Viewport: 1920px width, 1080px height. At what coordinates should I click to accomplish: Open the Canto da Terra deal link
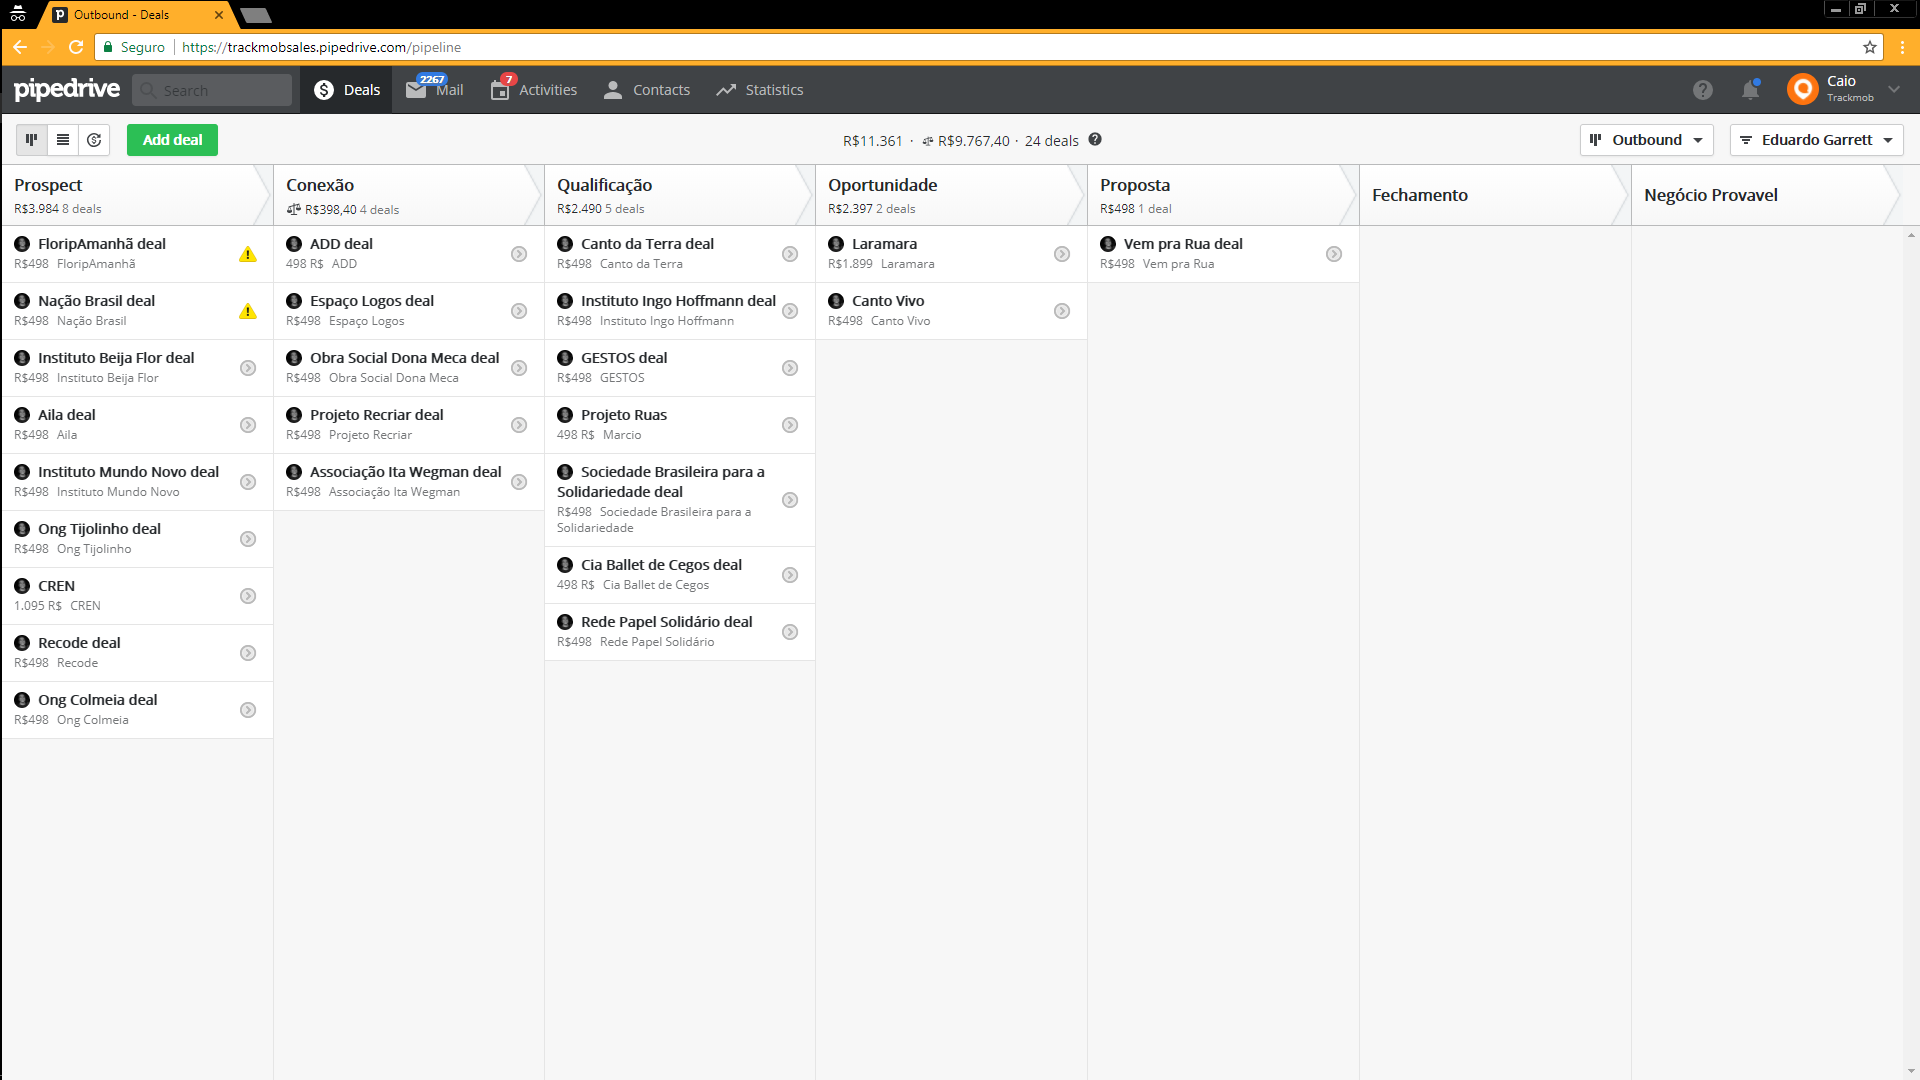[647, 244]
